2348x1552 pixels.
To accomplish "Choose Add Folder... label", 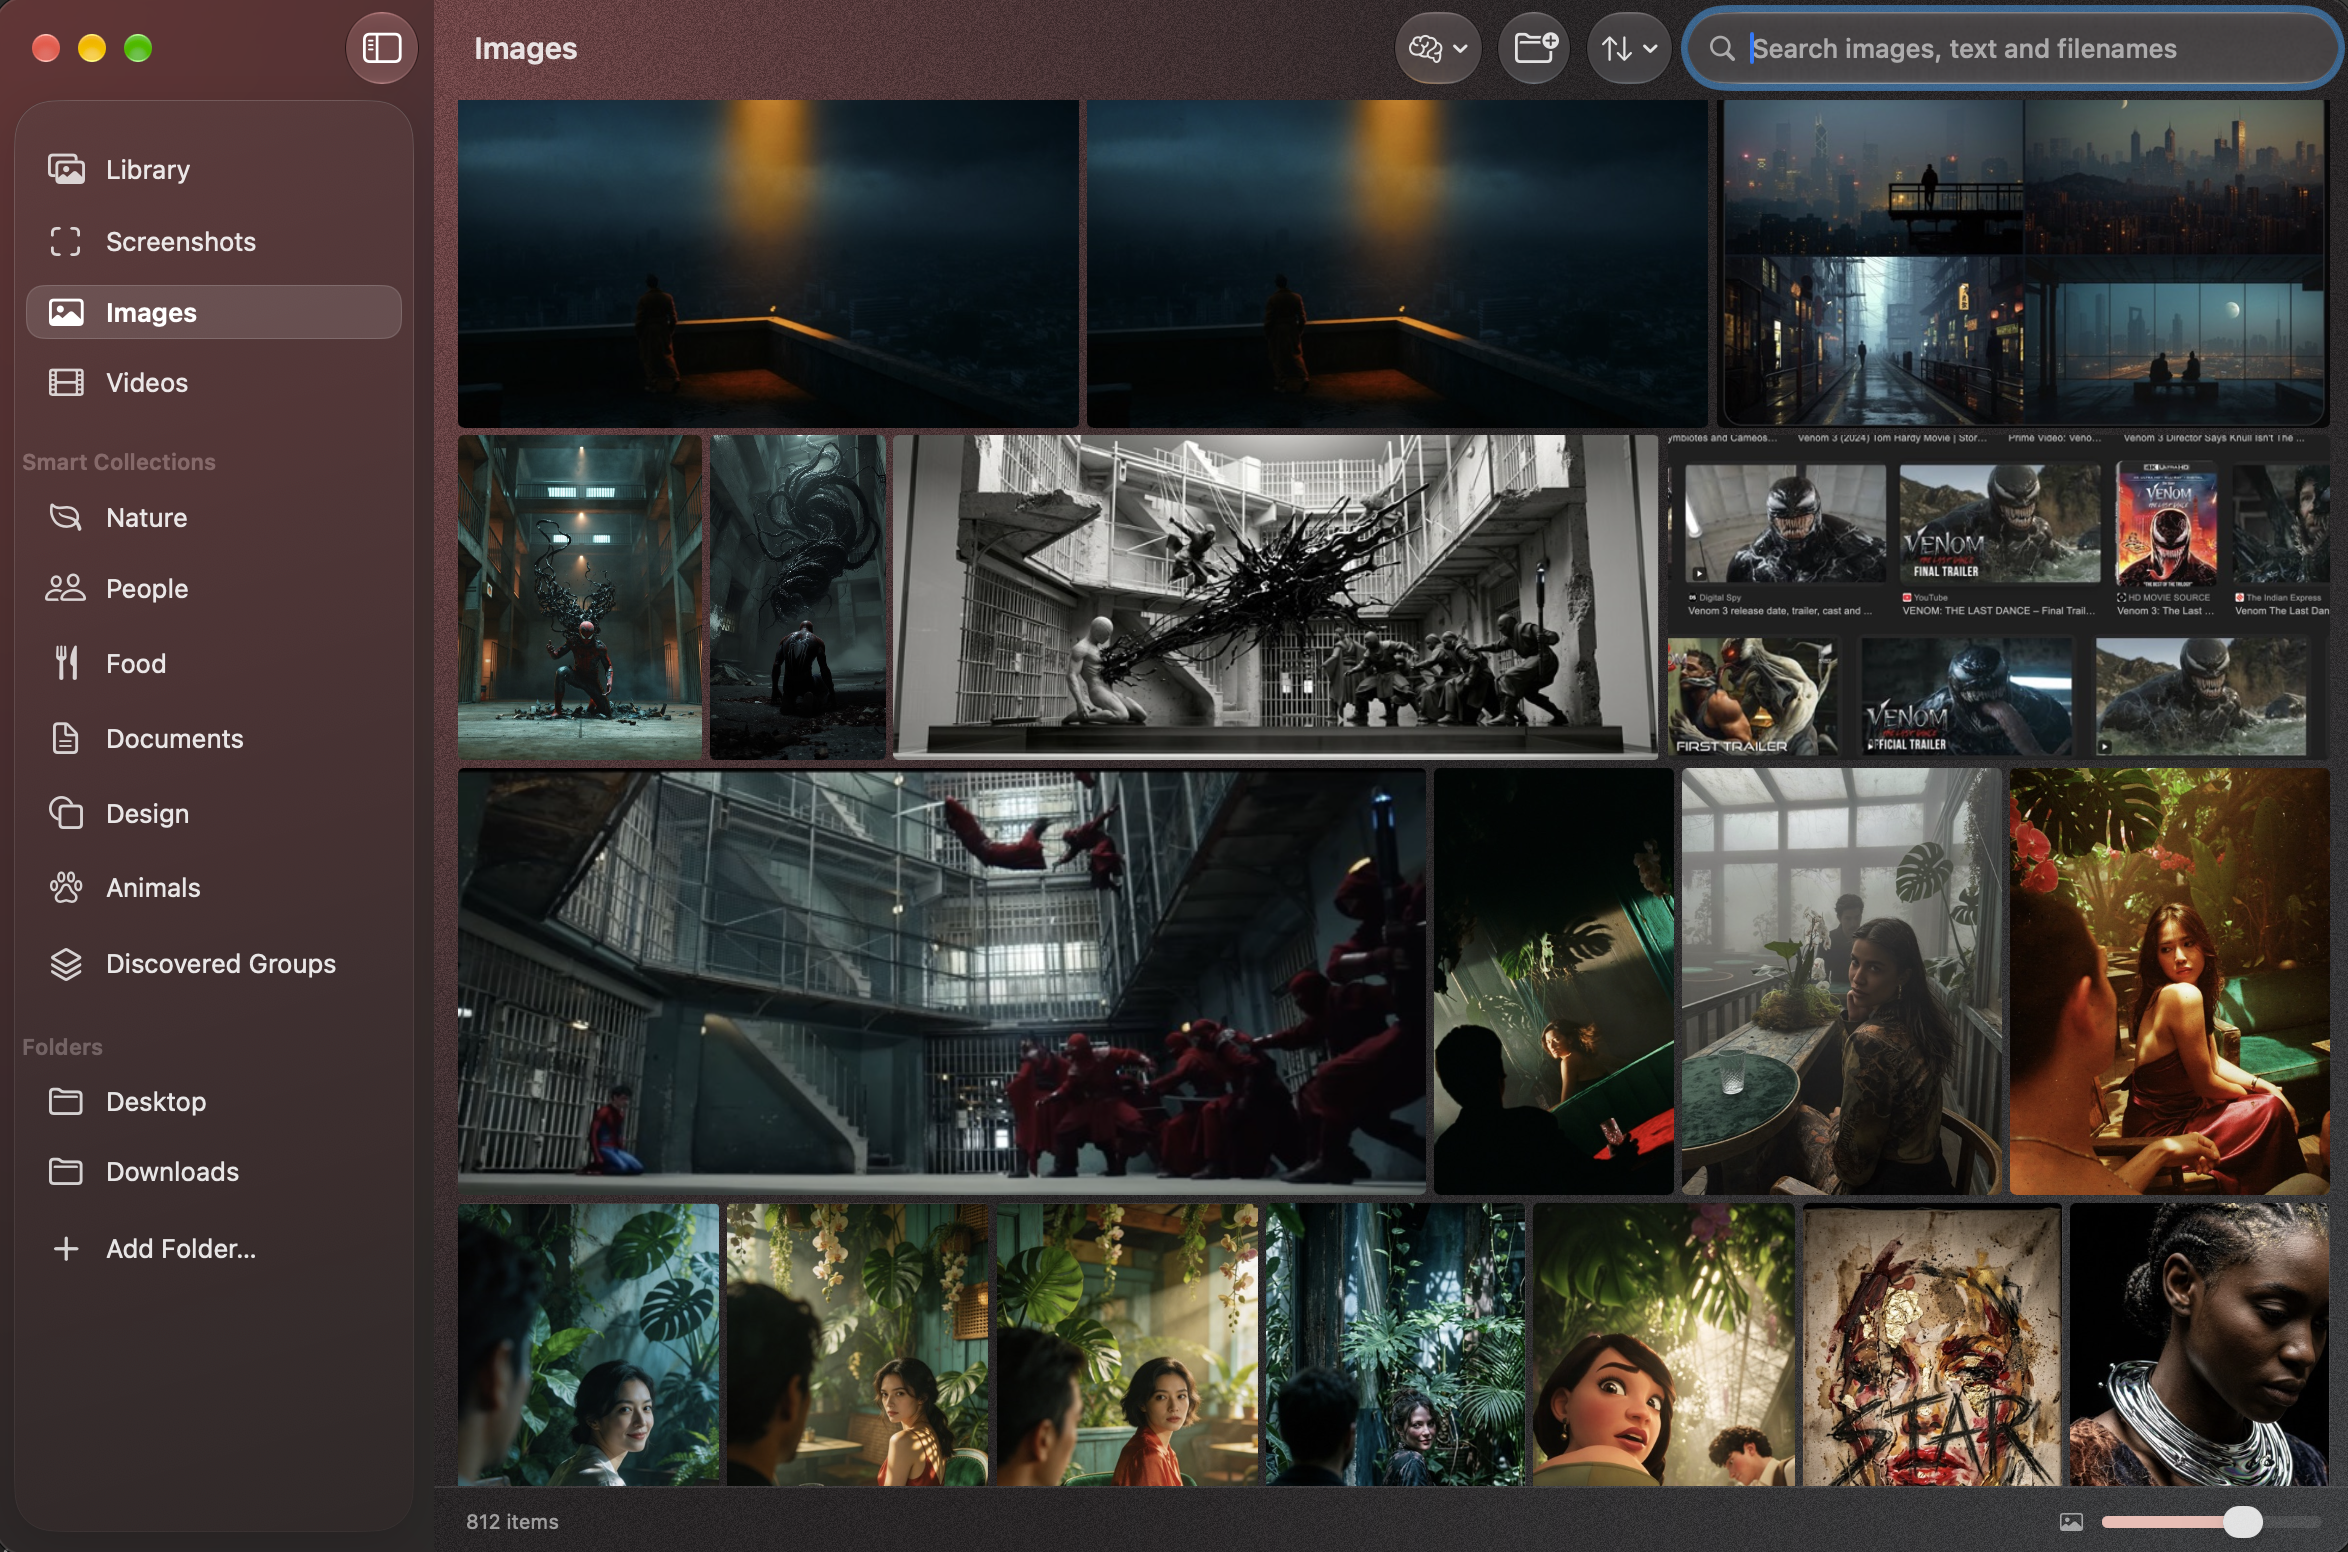I will pyautogui.click(x=181, y=1248).
